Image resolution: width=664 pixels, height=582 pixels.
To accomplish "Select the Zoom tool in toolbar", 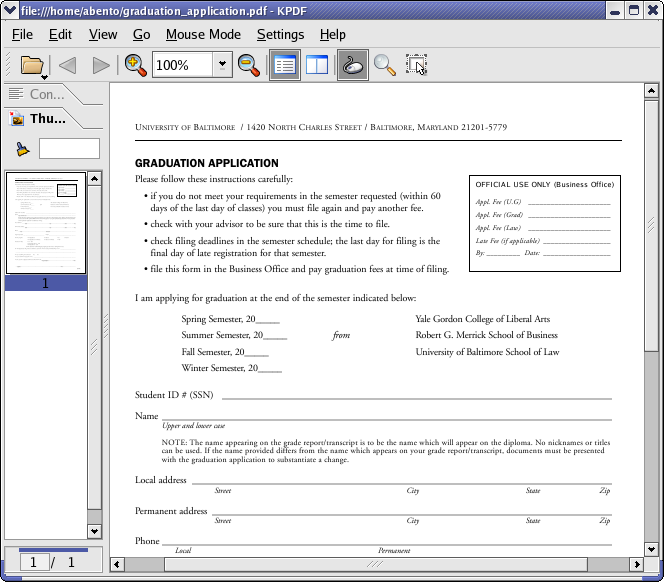I will click(384, 65).
